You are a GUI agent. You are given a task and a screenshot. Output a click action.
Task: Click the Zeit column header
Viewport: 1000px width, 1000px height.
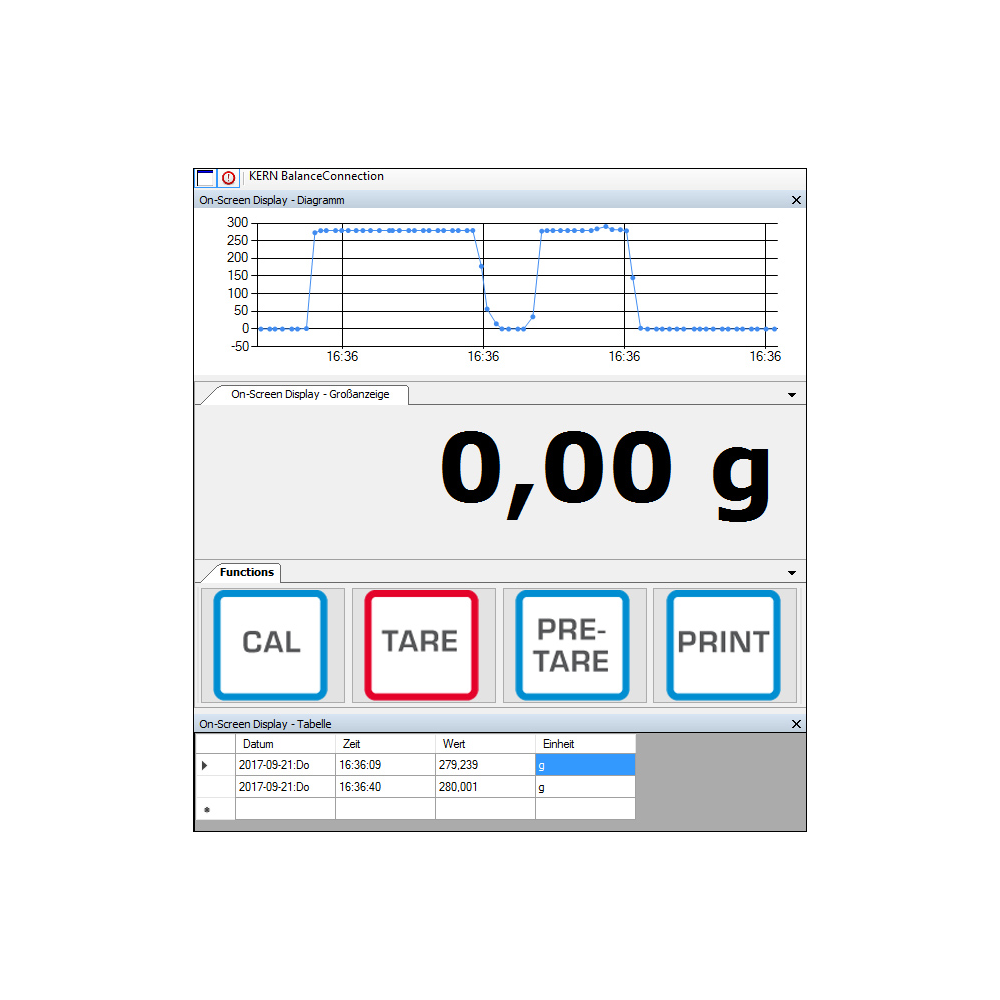(x=385, y=744)
